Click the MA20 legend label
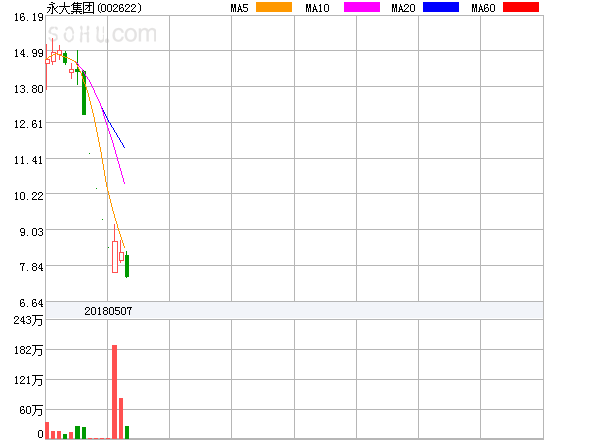 tap(403, 8)
